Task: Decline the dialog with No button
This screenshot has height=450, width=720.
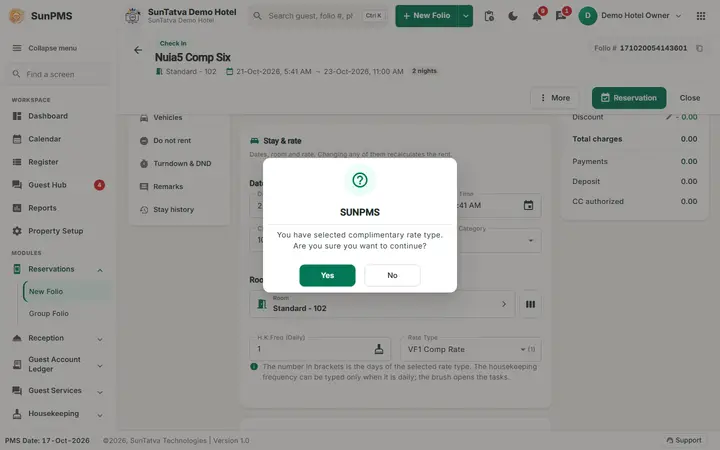Action: (392, 275)
